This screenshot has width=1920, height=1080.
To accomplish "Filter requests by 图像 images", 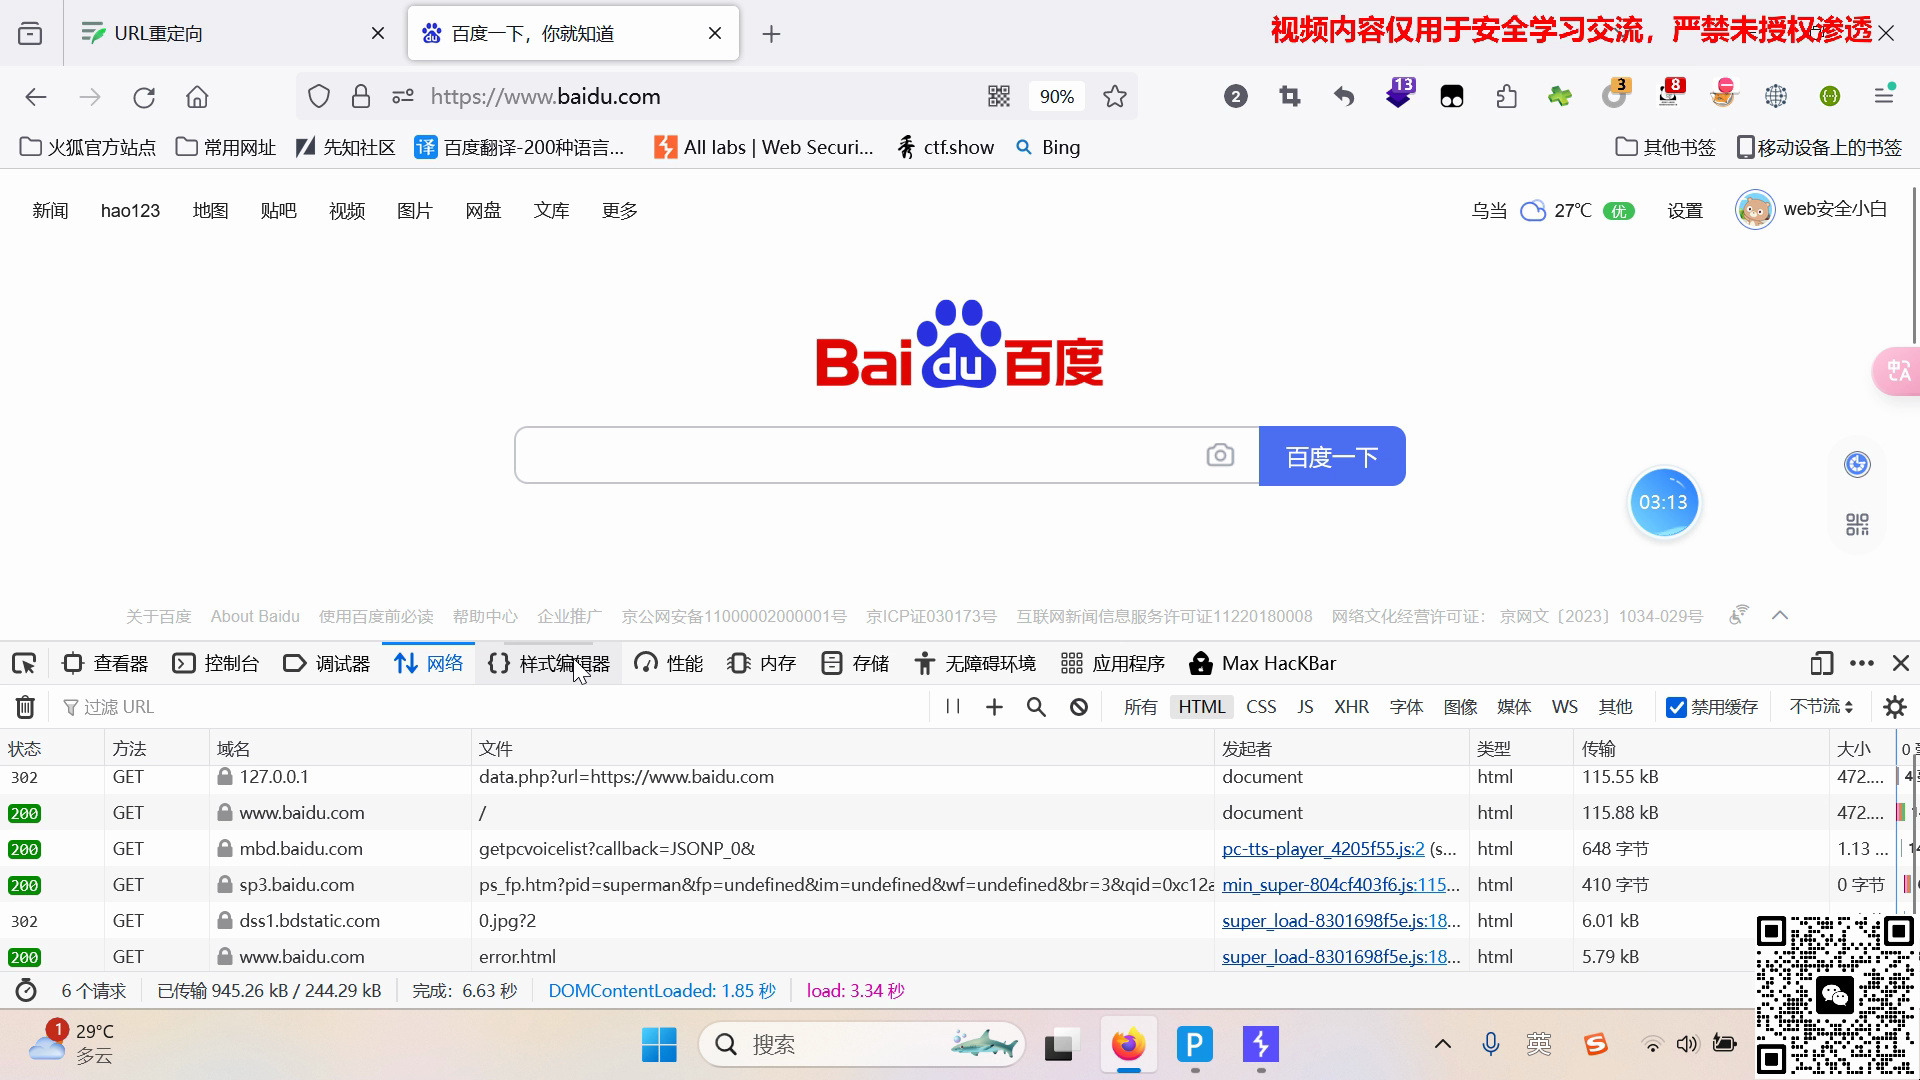I will coord(1460,708).
